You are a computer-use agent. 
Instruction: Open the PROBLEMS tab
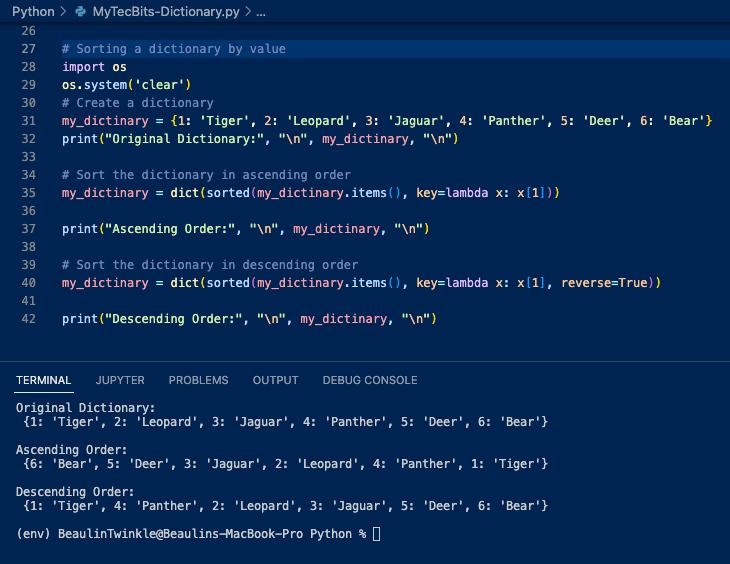click(198, 380)
